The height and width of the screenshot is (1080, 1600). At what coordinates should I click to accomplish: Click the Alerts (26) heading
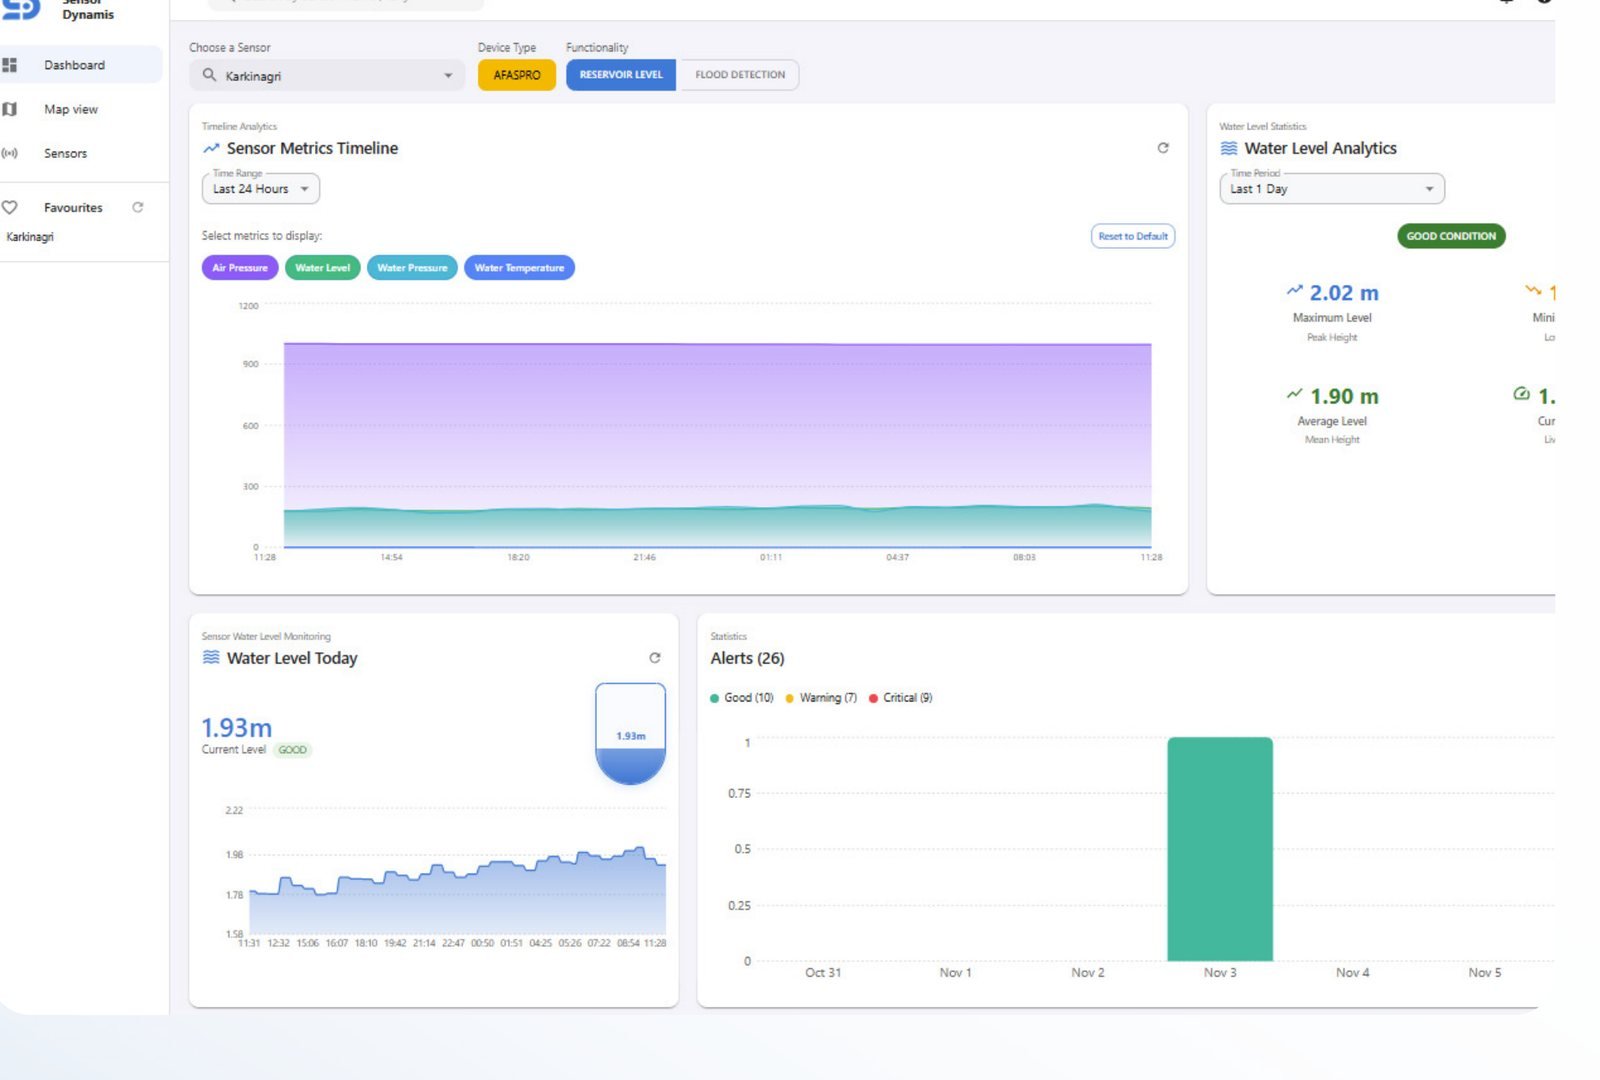click(x=747, y=658)
